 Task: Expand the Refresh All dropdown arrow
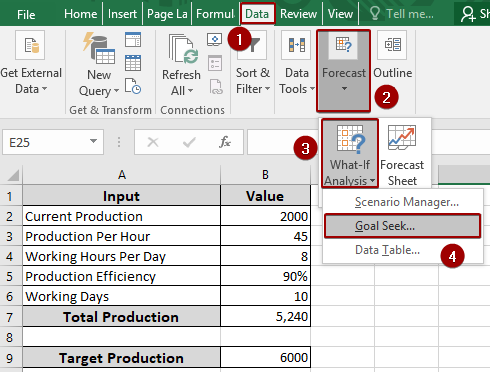click(190, 90)
